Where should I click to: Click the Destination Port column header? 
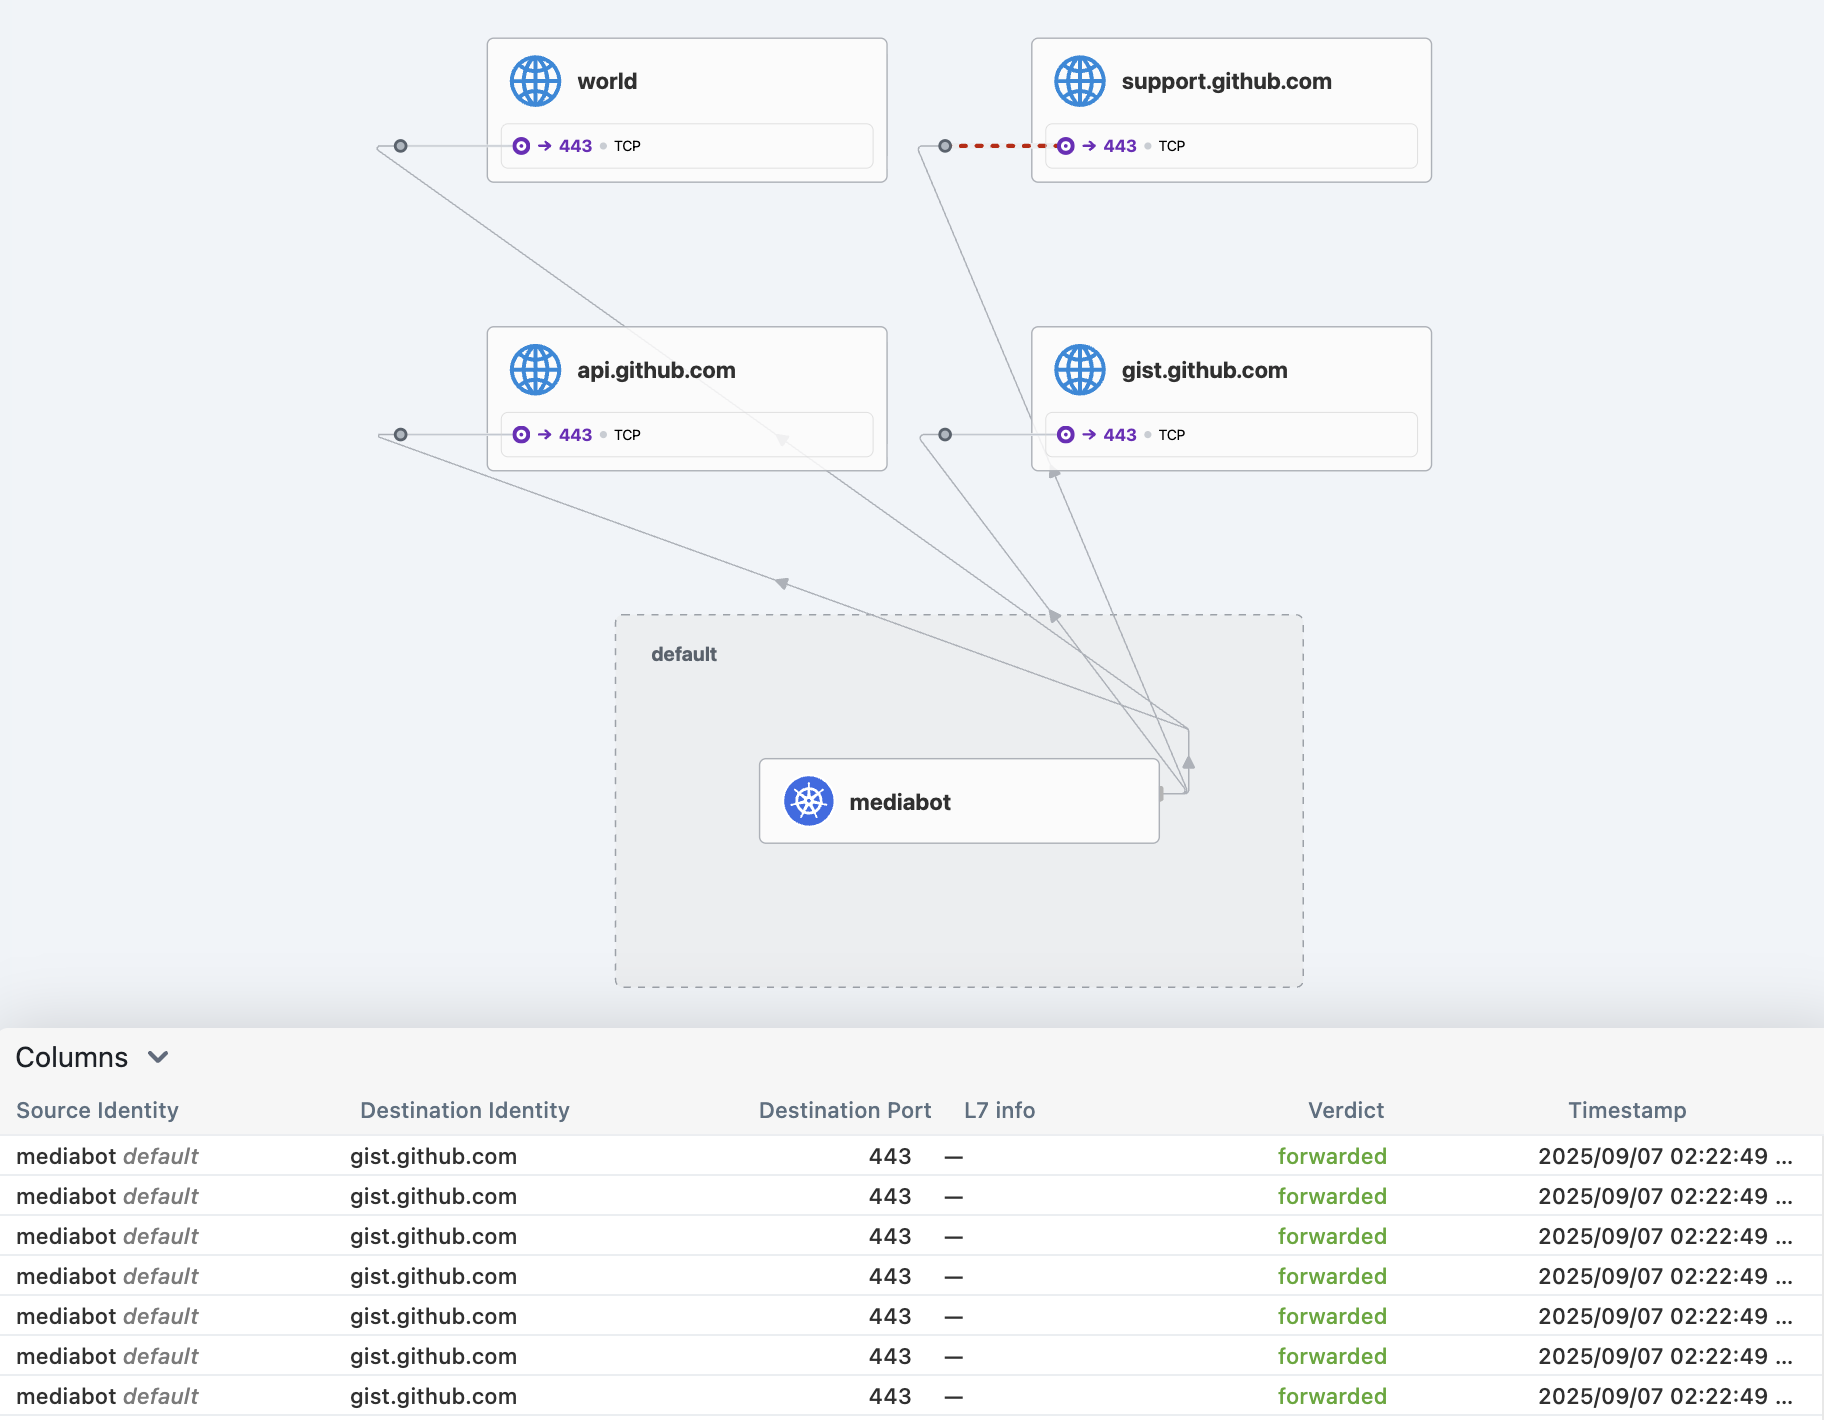845,1110
